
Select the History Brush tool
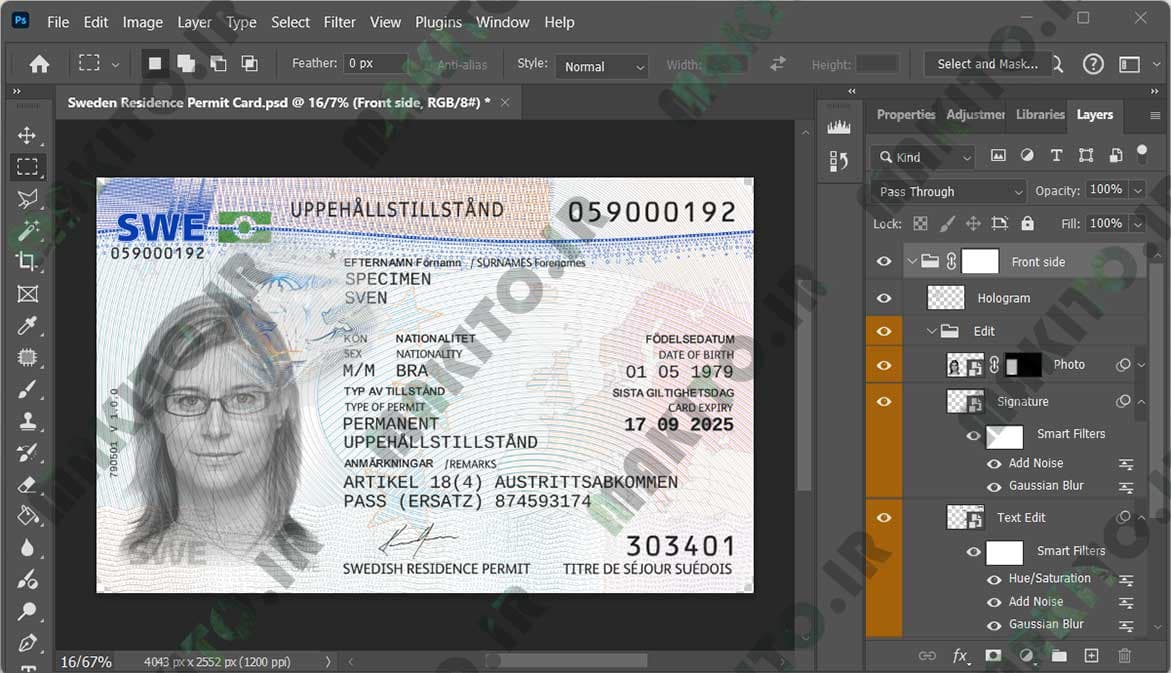[x=27, y=453]
